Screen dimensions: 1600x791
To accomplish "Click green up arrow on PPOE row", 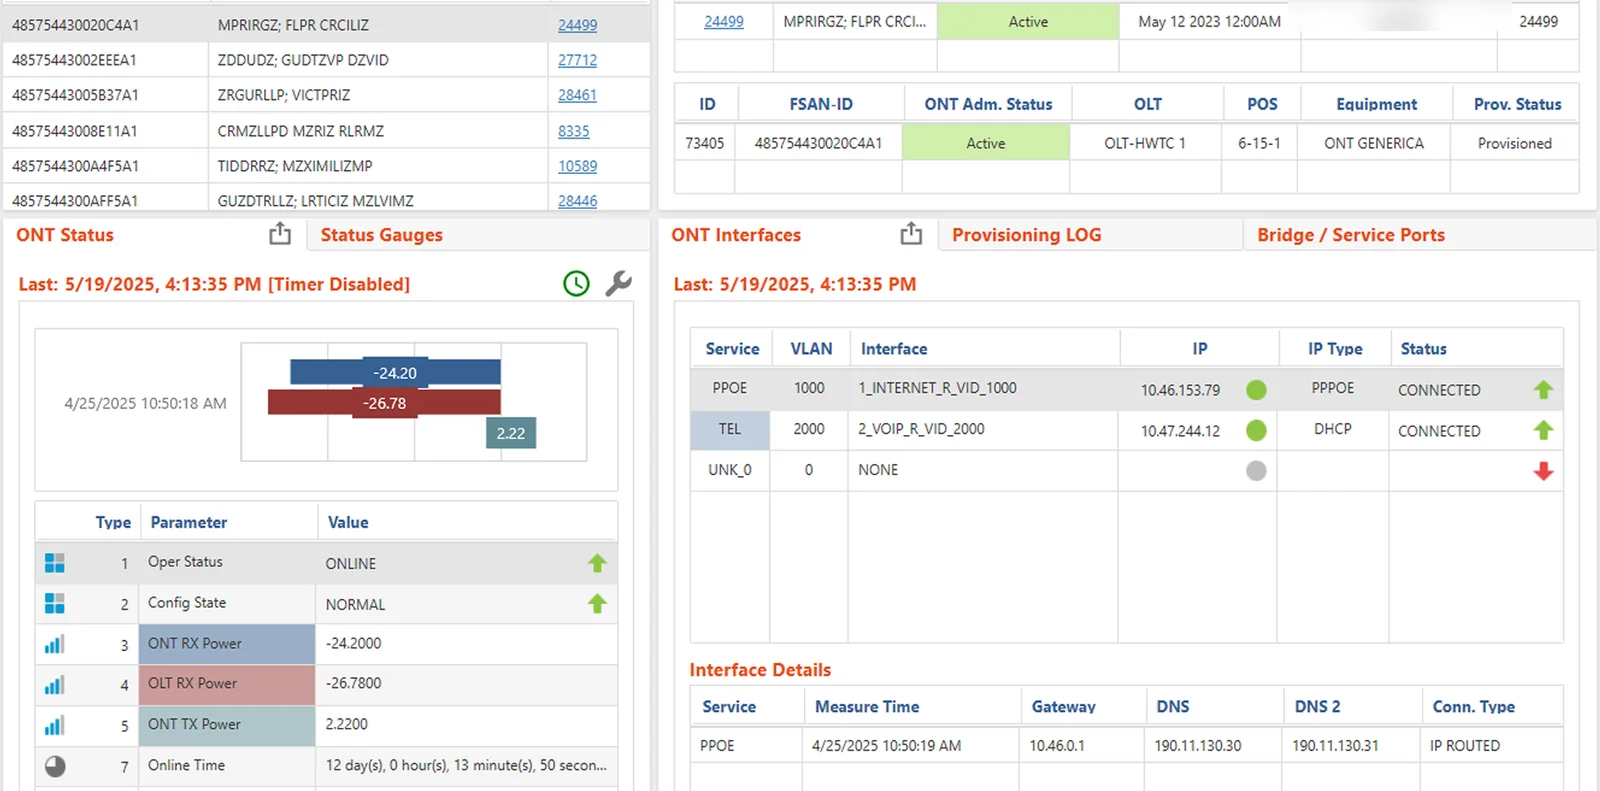I will tap(1543, 390).
